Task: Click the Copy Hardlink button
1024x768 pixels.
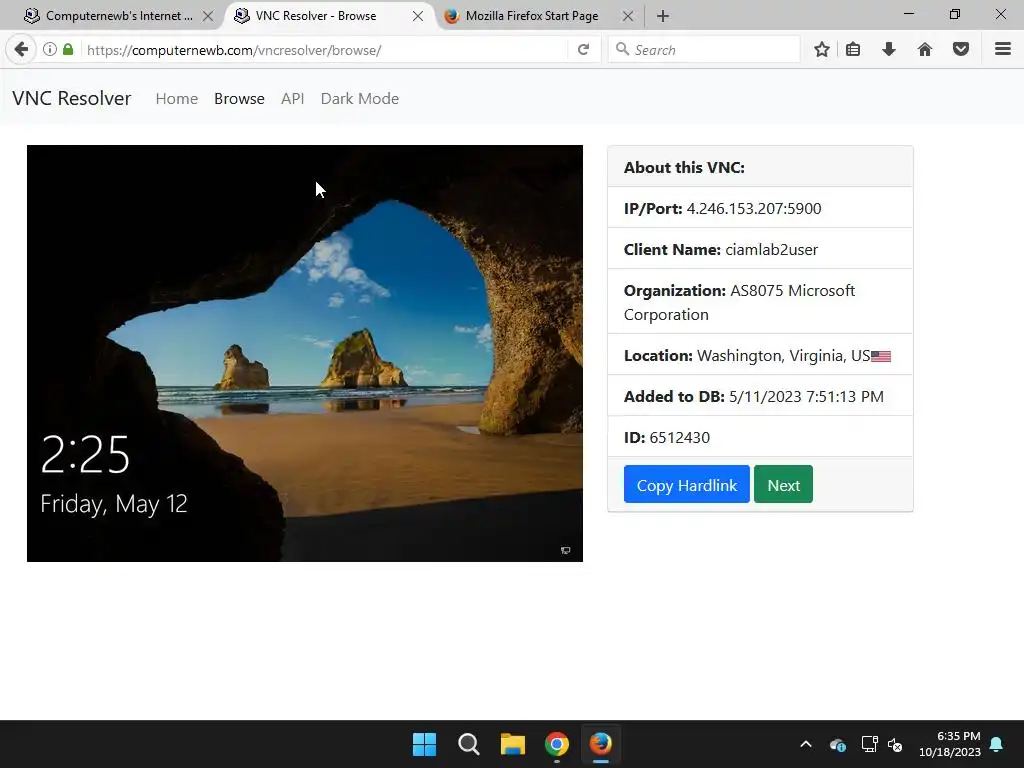Action: (686, 485)
